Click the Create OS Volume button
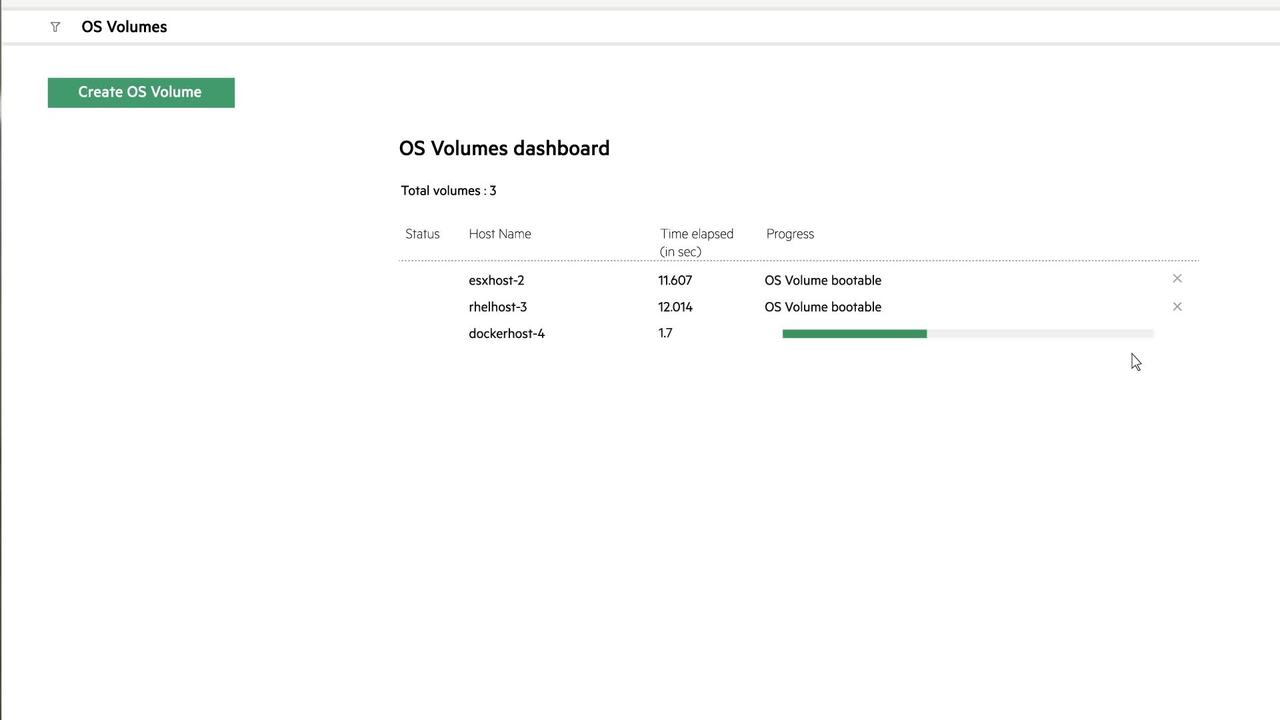 140,92
